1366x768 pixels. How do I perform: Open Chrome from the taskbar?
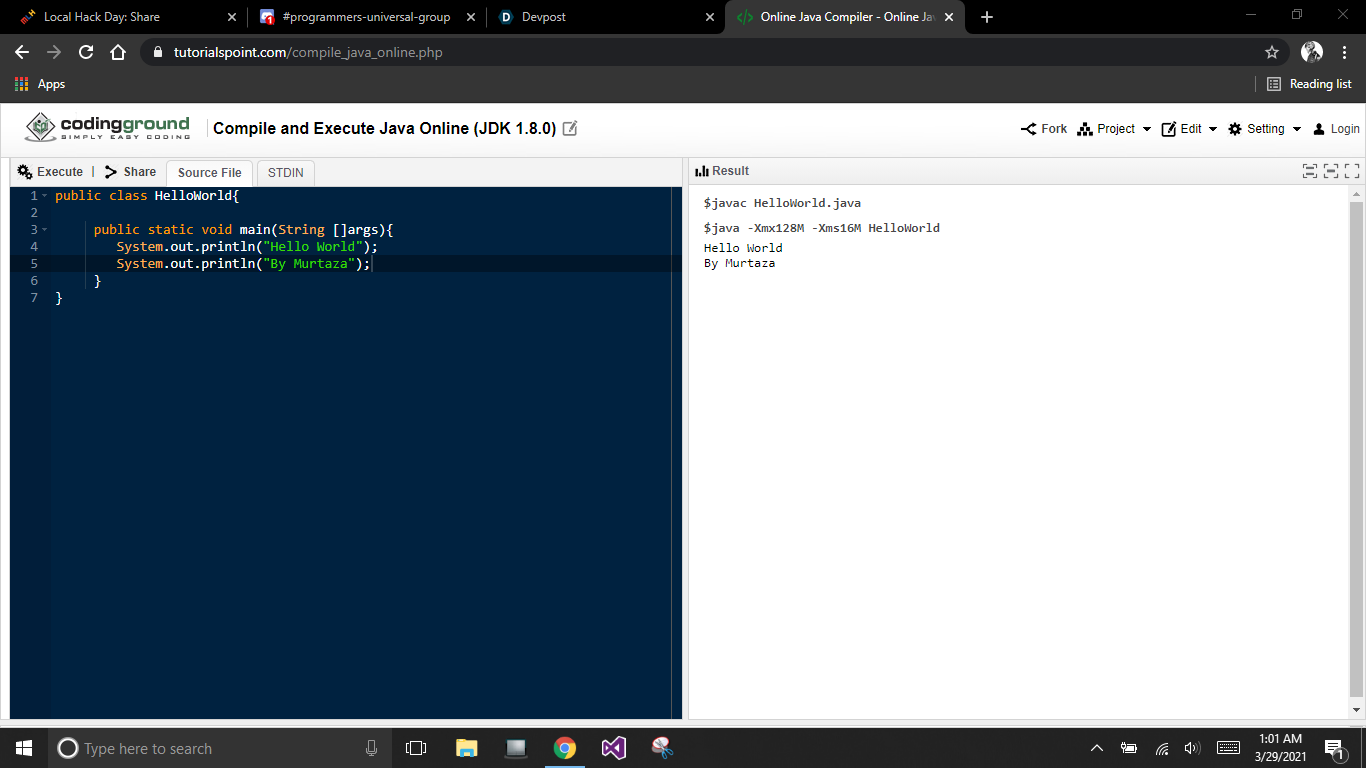tap(565, 748)
